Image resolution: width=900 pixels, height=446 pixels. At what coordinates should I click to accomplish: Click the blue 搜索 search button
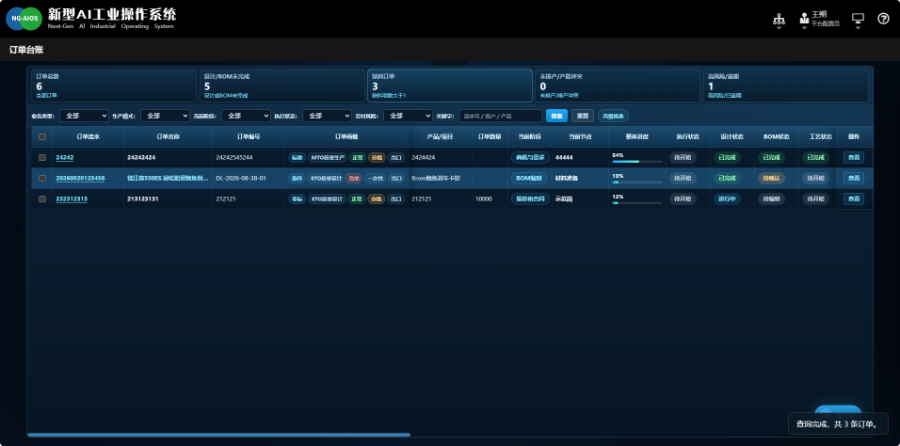tap(557, 115)
